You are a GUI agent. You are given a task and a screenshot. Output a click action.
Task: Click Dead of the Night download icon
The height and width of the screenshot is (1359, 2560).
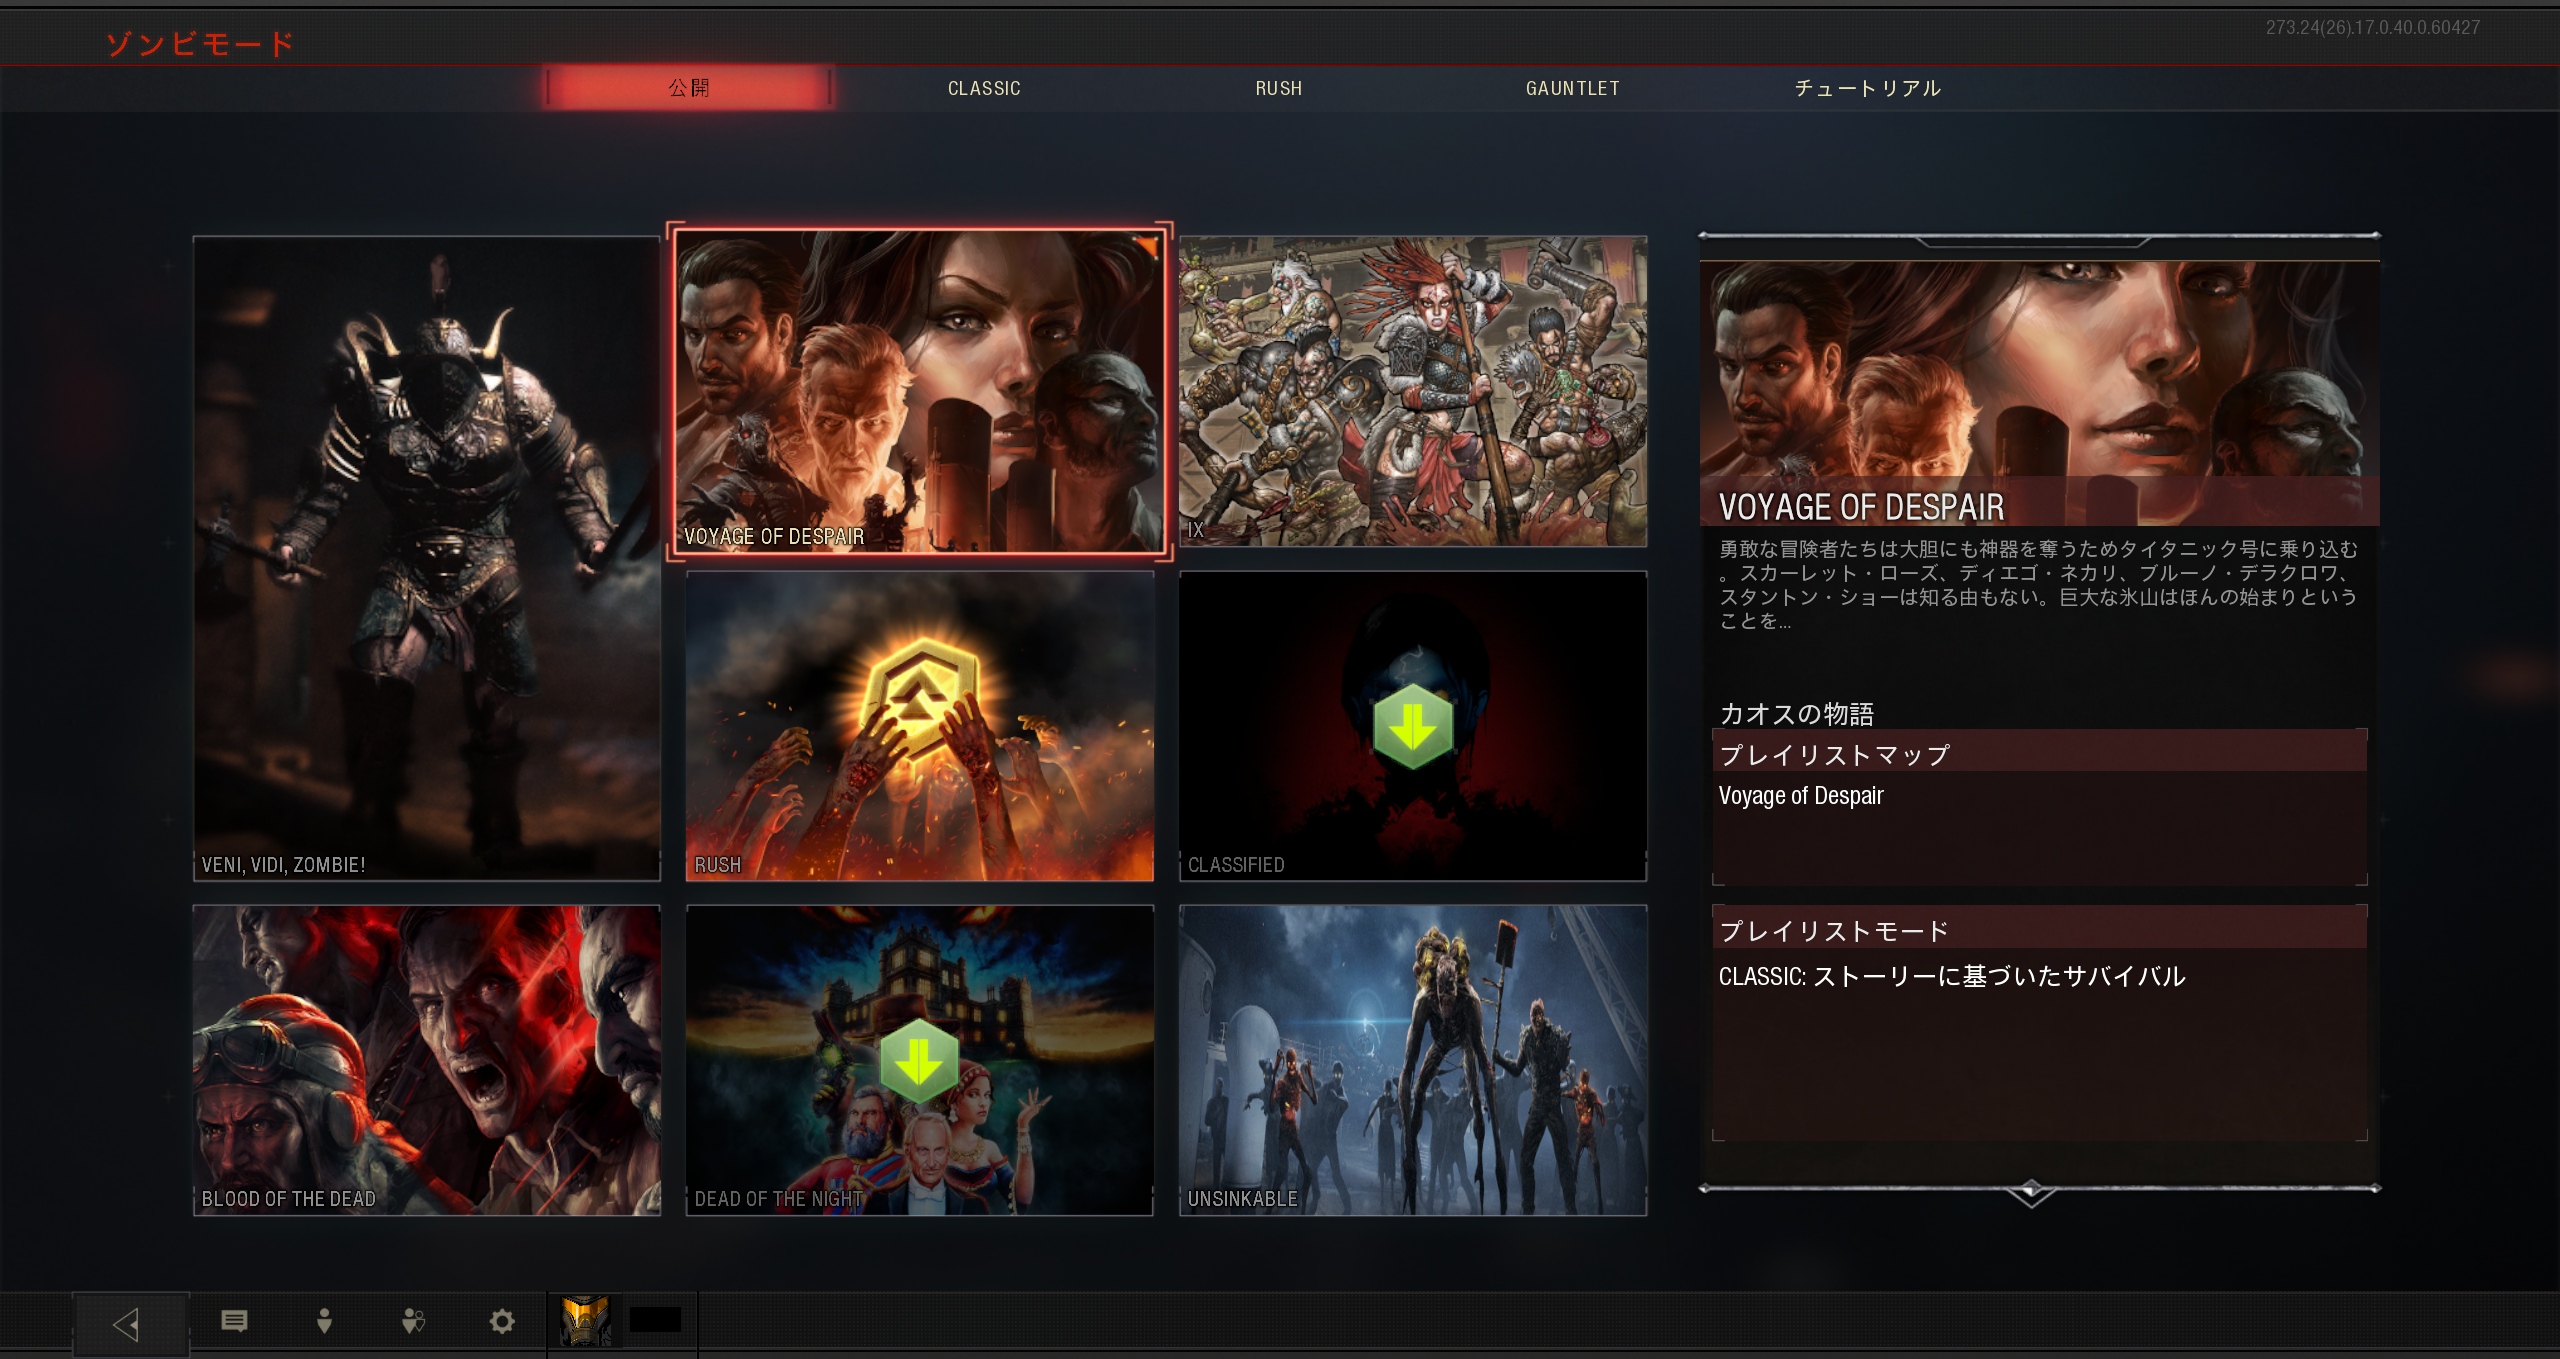click(x=919, y=1061)
